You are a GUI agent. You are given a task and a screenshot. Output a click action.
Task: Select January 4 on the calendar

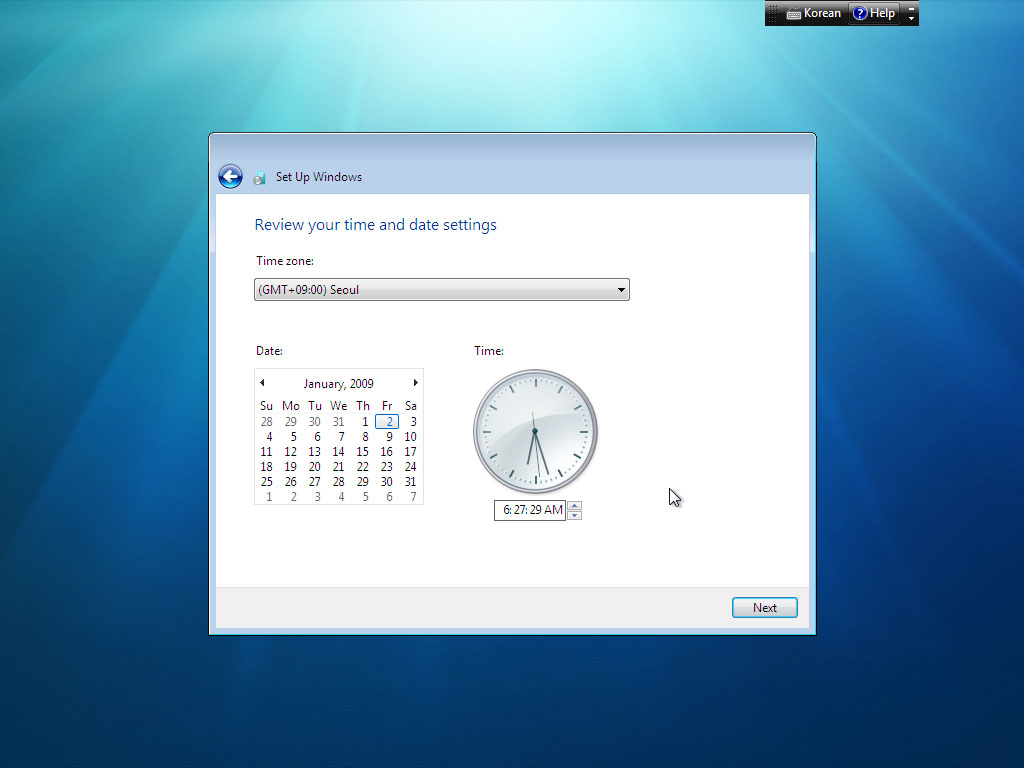(x=269, y=437)
